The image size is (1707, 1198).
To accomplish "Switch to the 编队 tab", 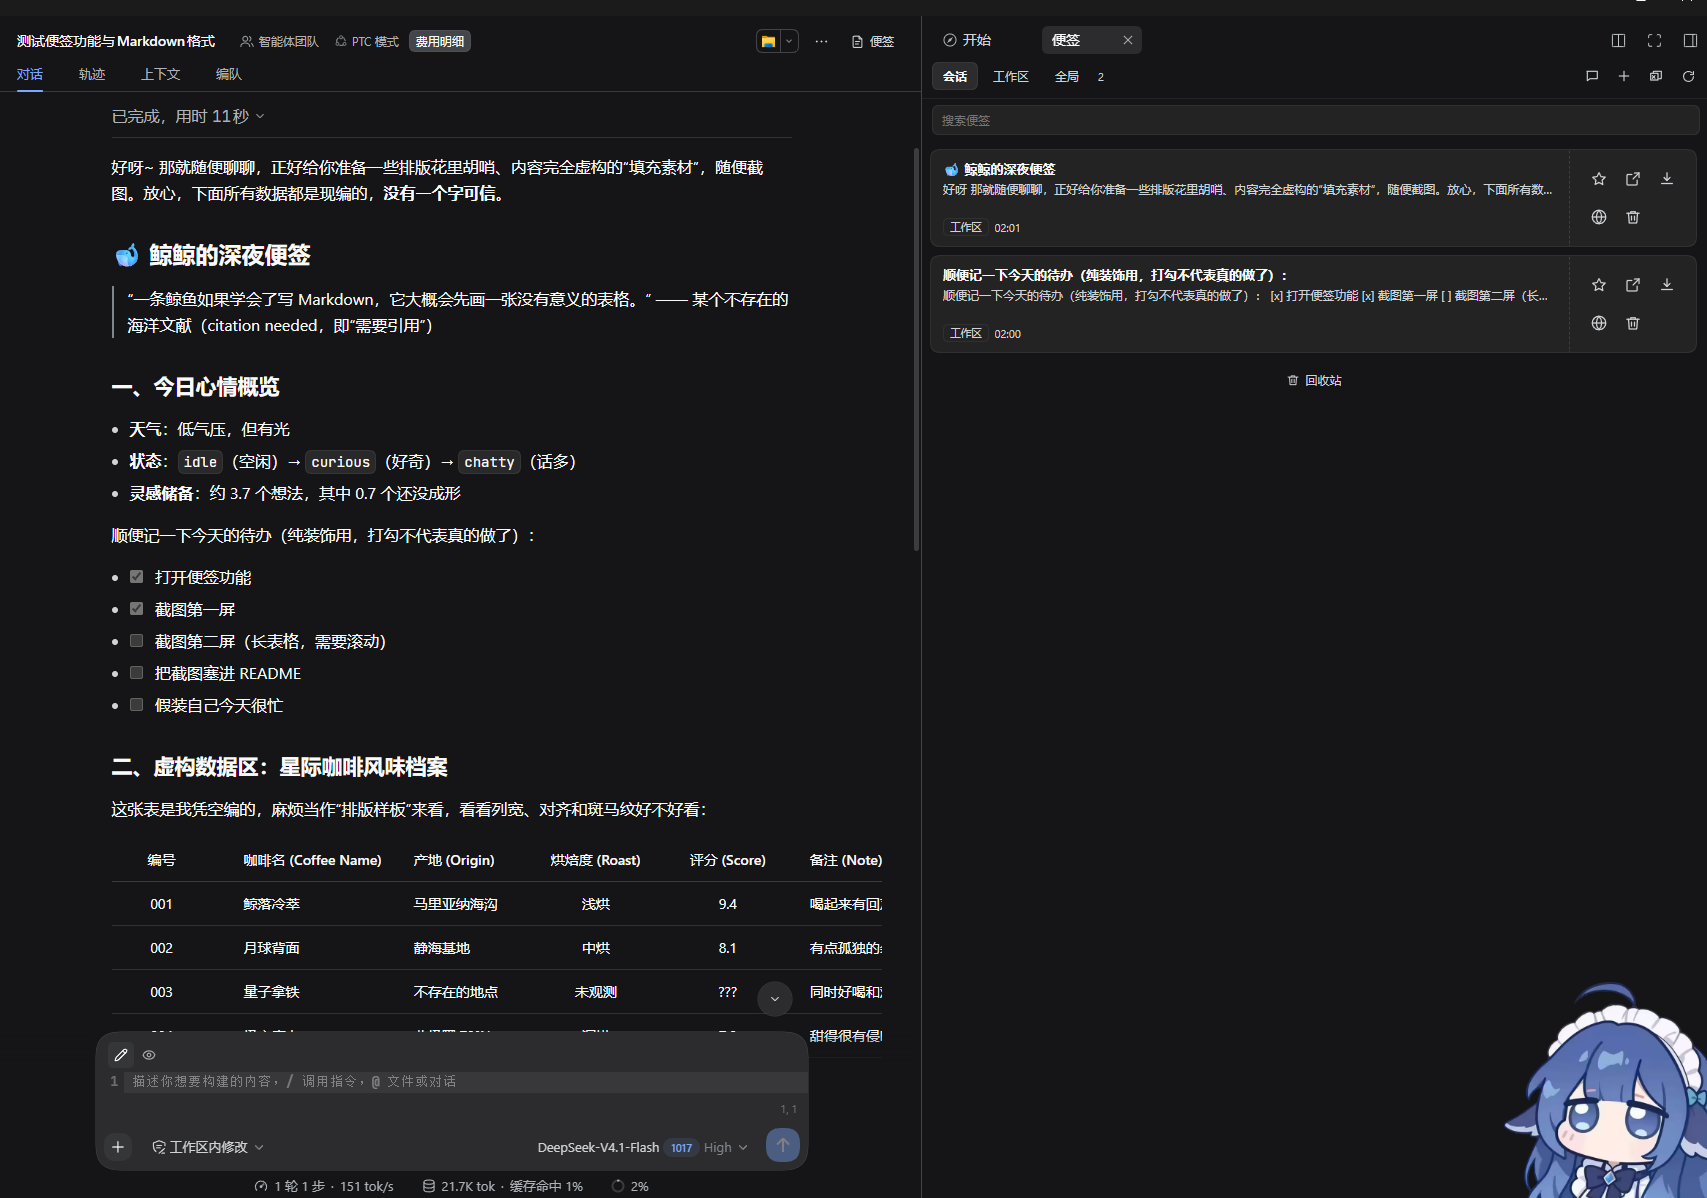I will click(229, 74).
